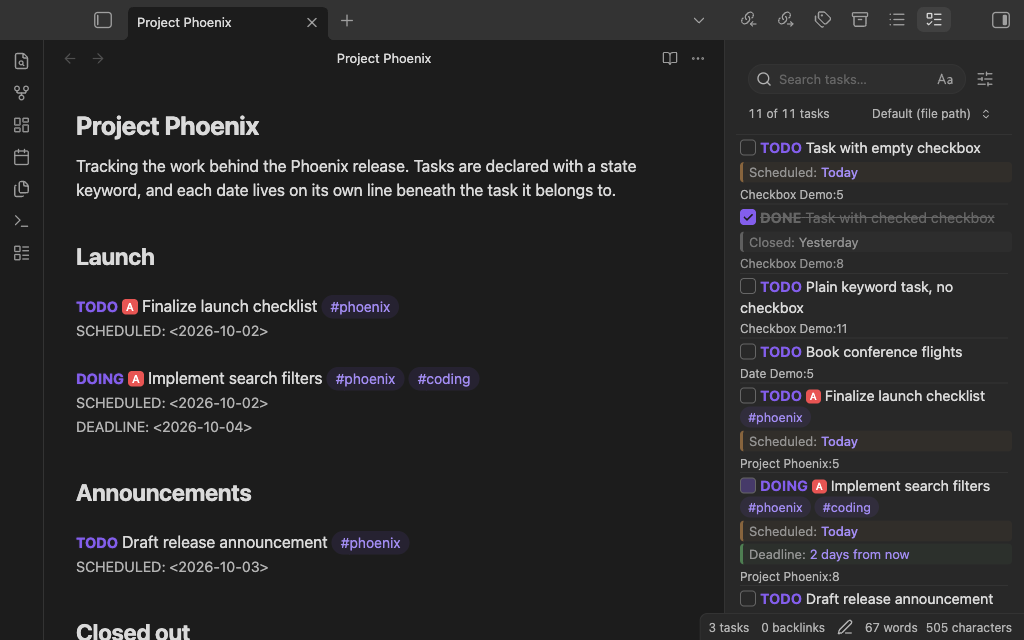Expand the tab list chevron
The height and width of the screenshot is (640, 1024).
coord(699,21)
